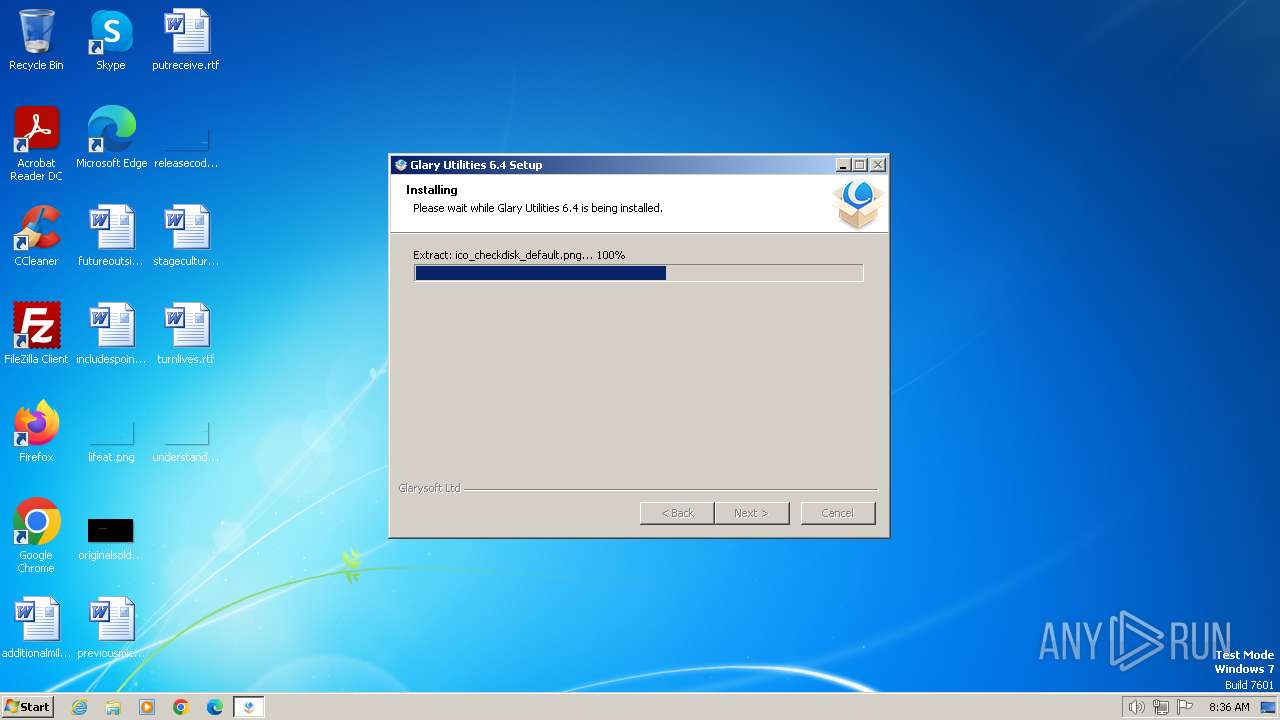The image size is (1280, 720).
Task: Open Acrobat Reader DC shortcut
Action: click(36, 144)
